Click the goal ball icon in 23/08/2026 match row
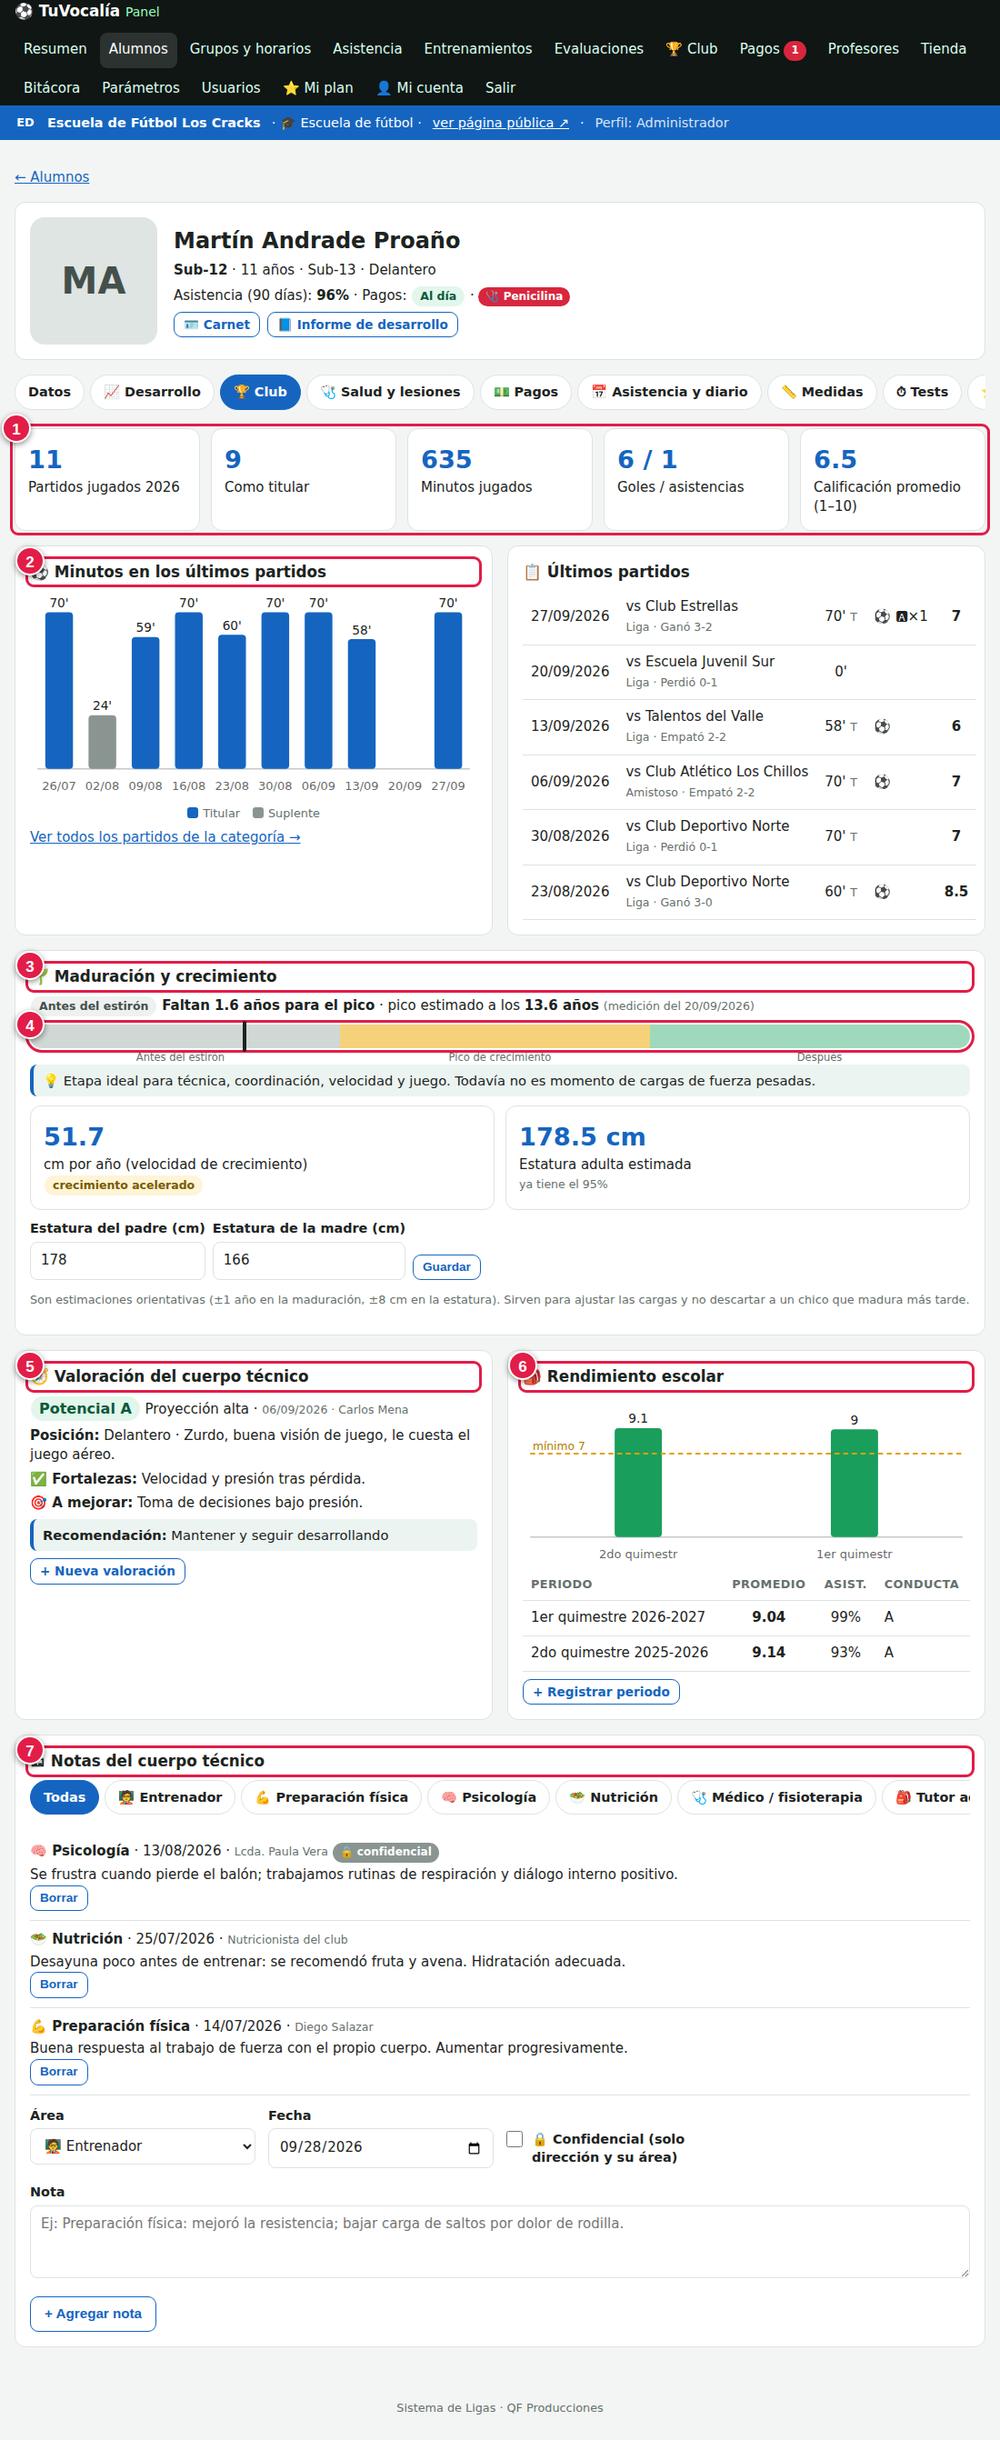This screenshot has height=2440, width=1000. (x=882, y=891)
